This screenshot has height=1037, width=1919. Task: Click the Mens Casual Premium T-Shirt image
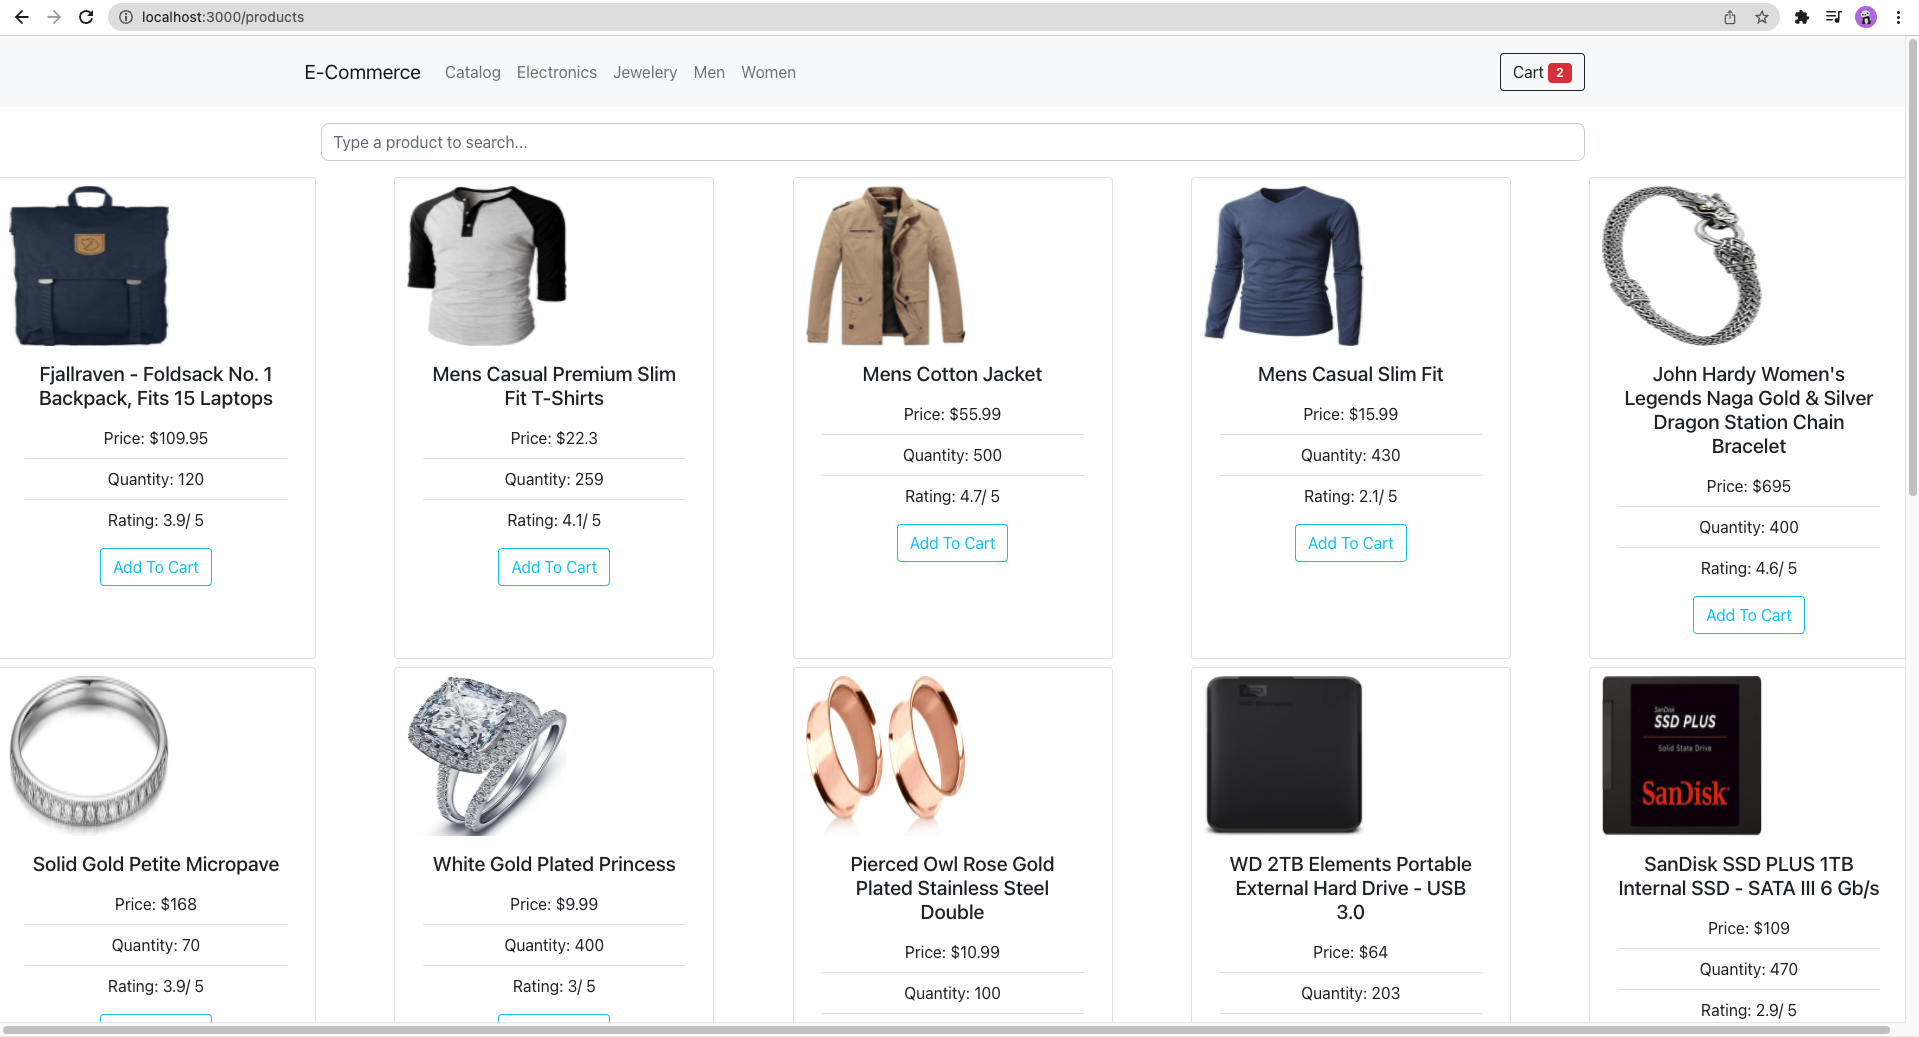pyautogui.click(x=487, y=266)
